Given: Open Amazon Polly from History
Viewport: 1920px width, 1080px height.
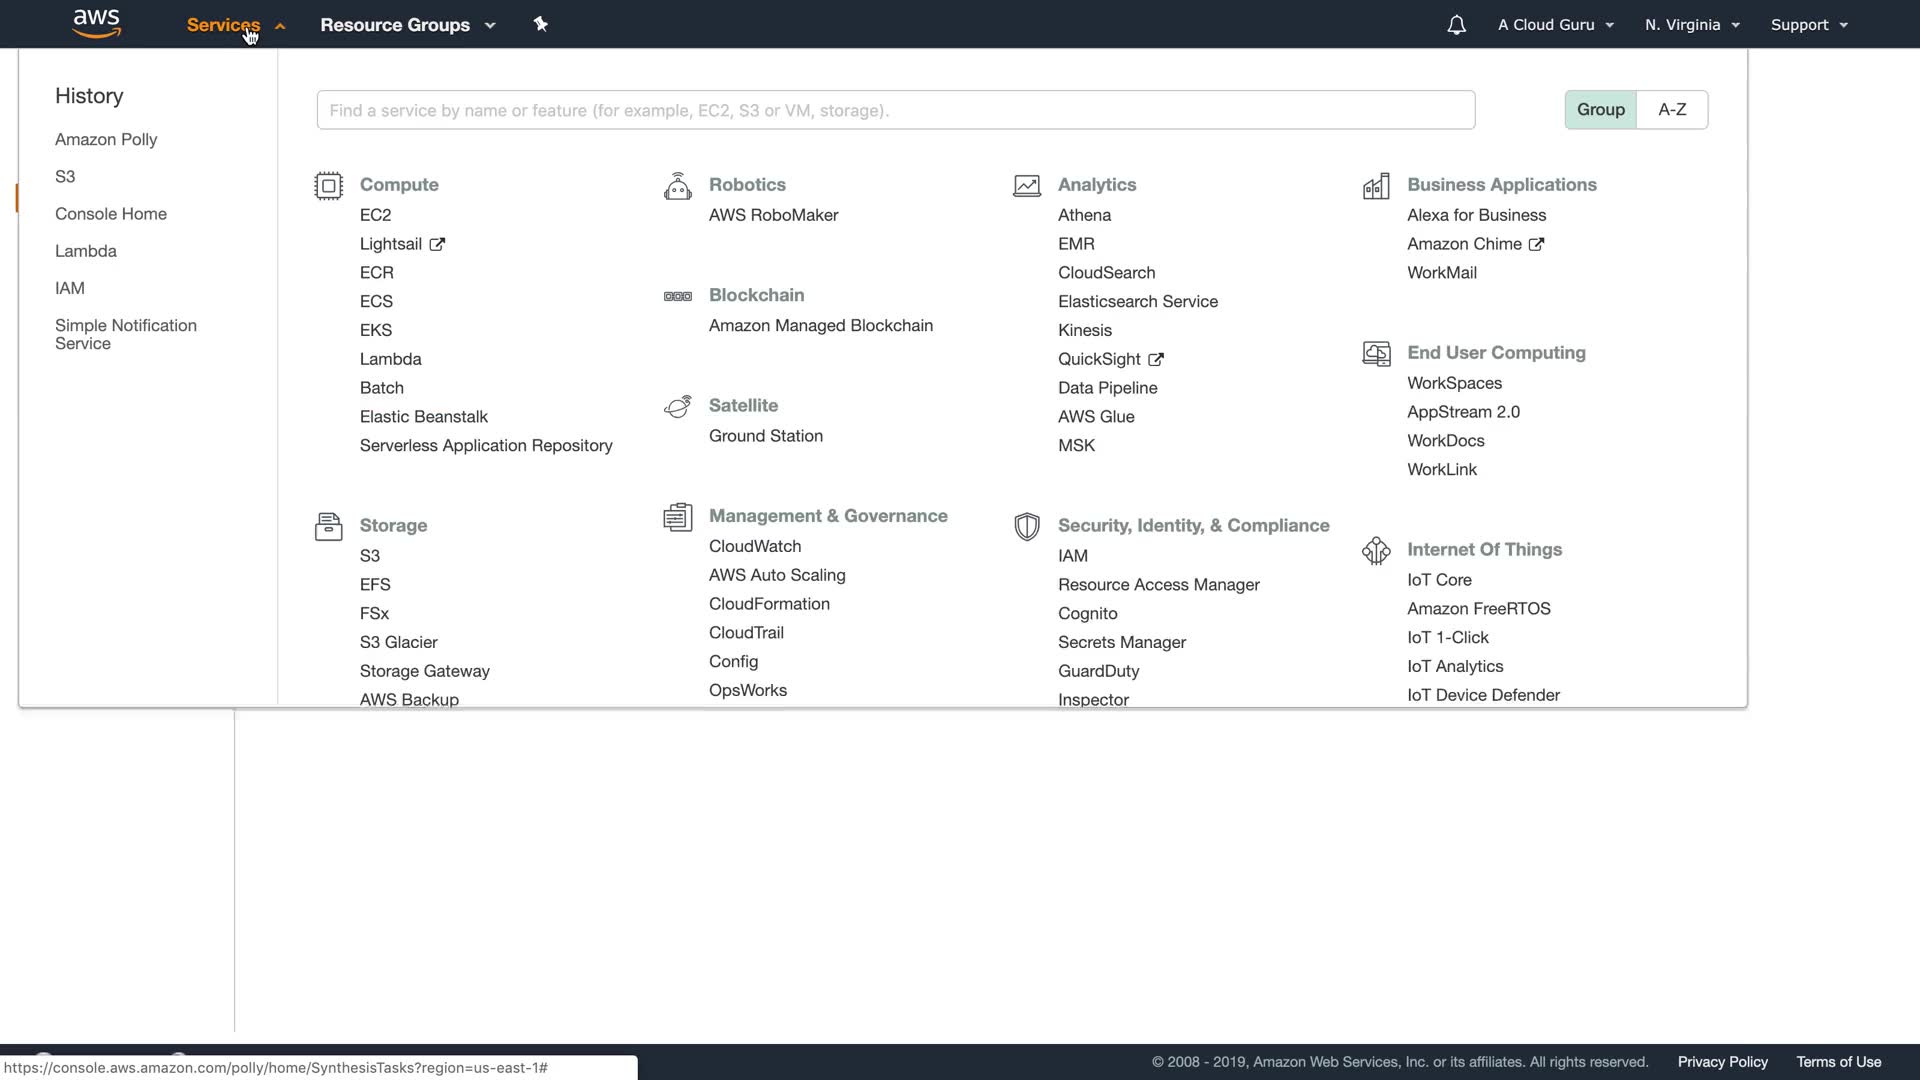Looking at the screenshot, I should (106, 140).
